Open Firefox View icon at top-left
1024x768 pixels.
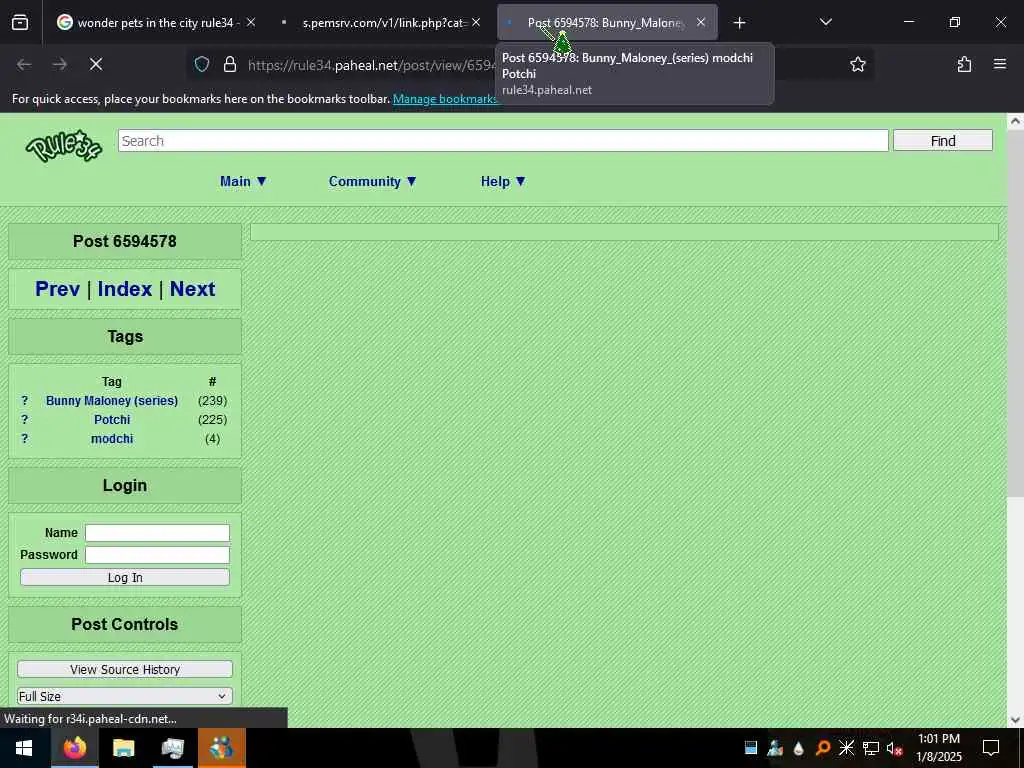coord(20,23)
